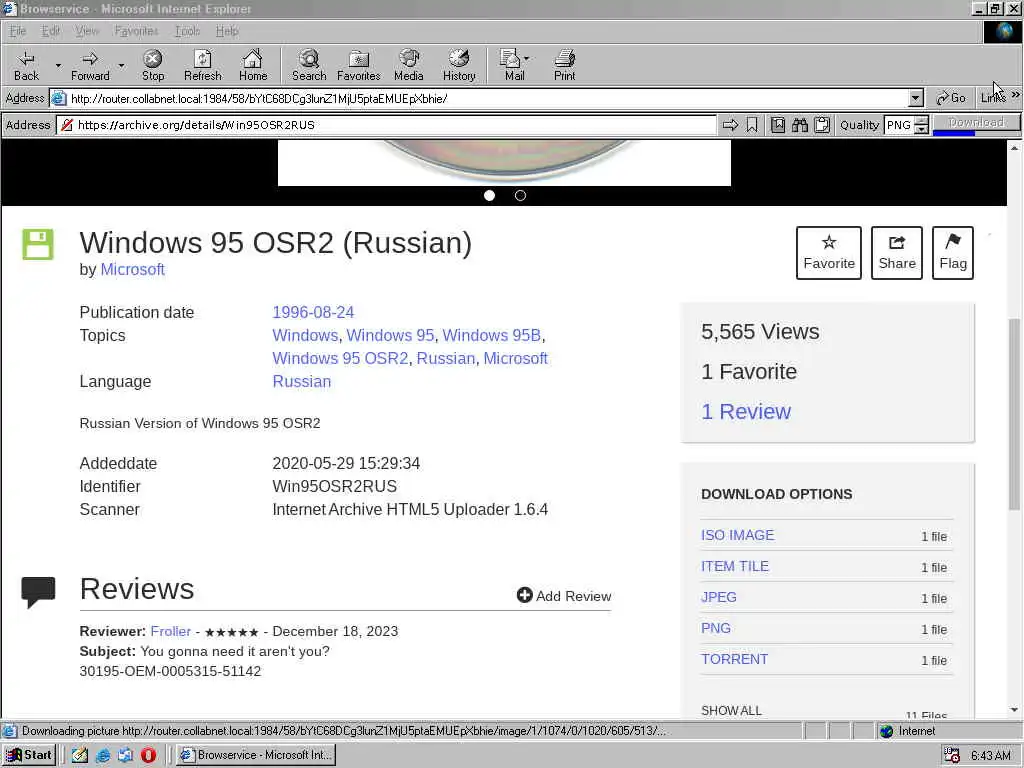Launch Internet Explorer from quick launch
The height and width of the screenshot is (768, 1024).
[x=103, y=755]
